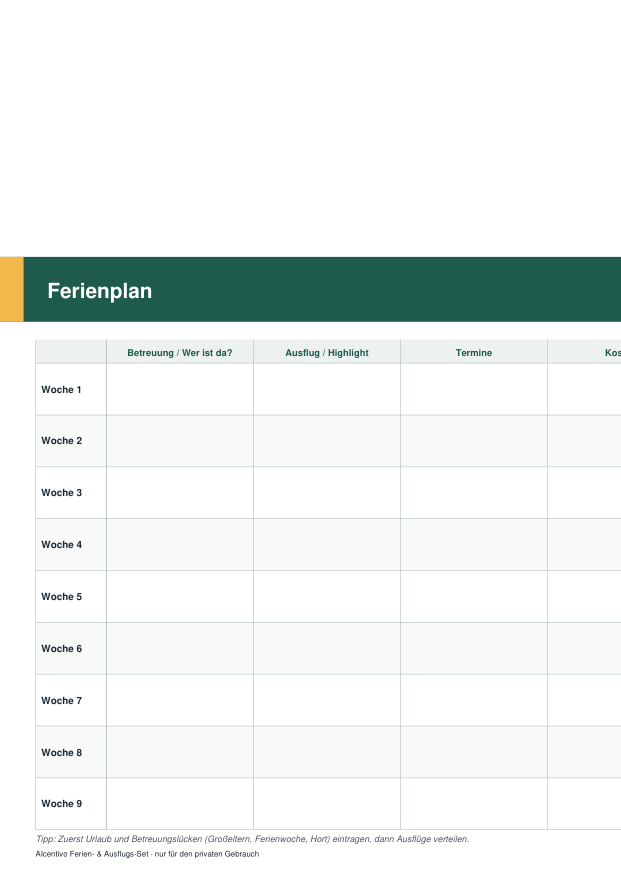Click the Woche 3 row label

62,493
